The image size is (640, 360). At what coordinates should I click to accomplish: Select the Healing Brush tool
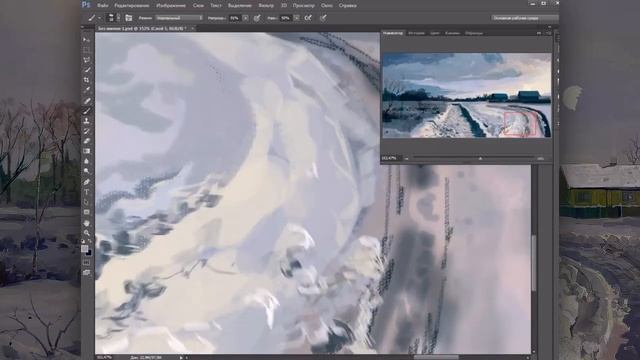point(87,101)
